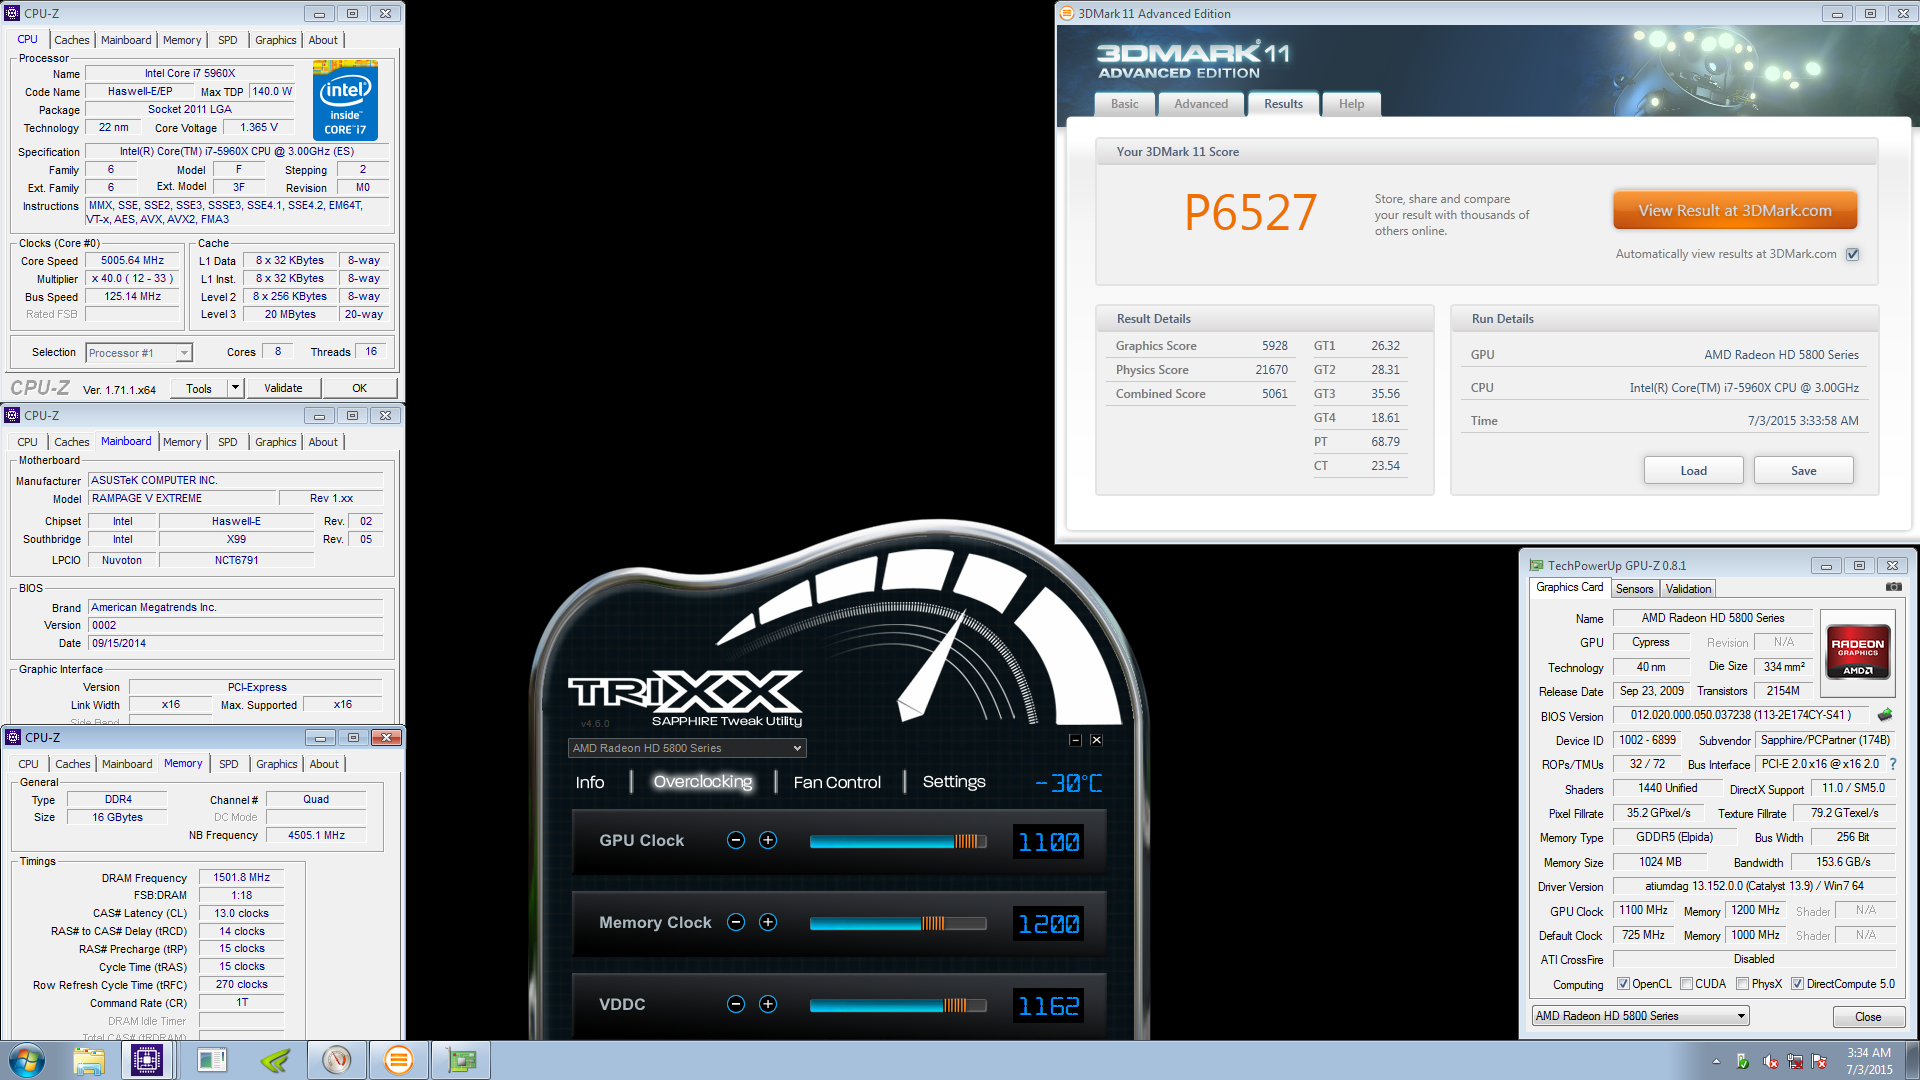
Task: Click the Show Desktop strip at taskbar end
Action: pos(1912,1060)
